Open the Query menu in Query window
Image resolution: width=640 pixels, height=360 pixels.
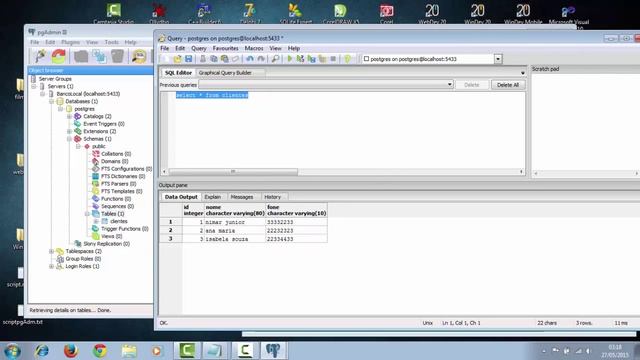click(x=199, y=48)
